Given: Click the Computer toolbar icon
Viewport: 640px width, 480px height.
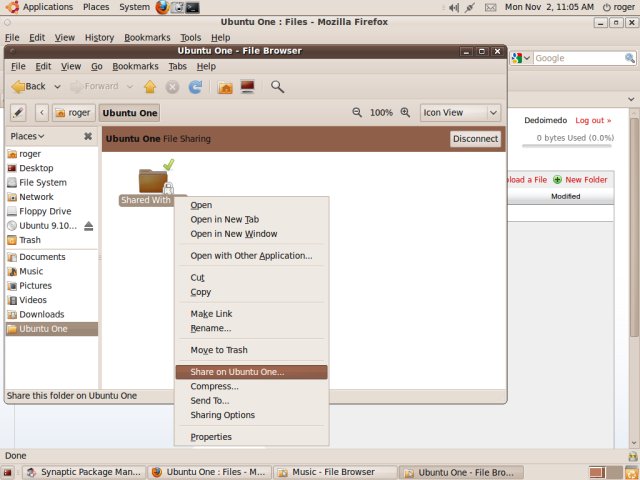Looking at the screenshot, I should [x=247, y=87].
